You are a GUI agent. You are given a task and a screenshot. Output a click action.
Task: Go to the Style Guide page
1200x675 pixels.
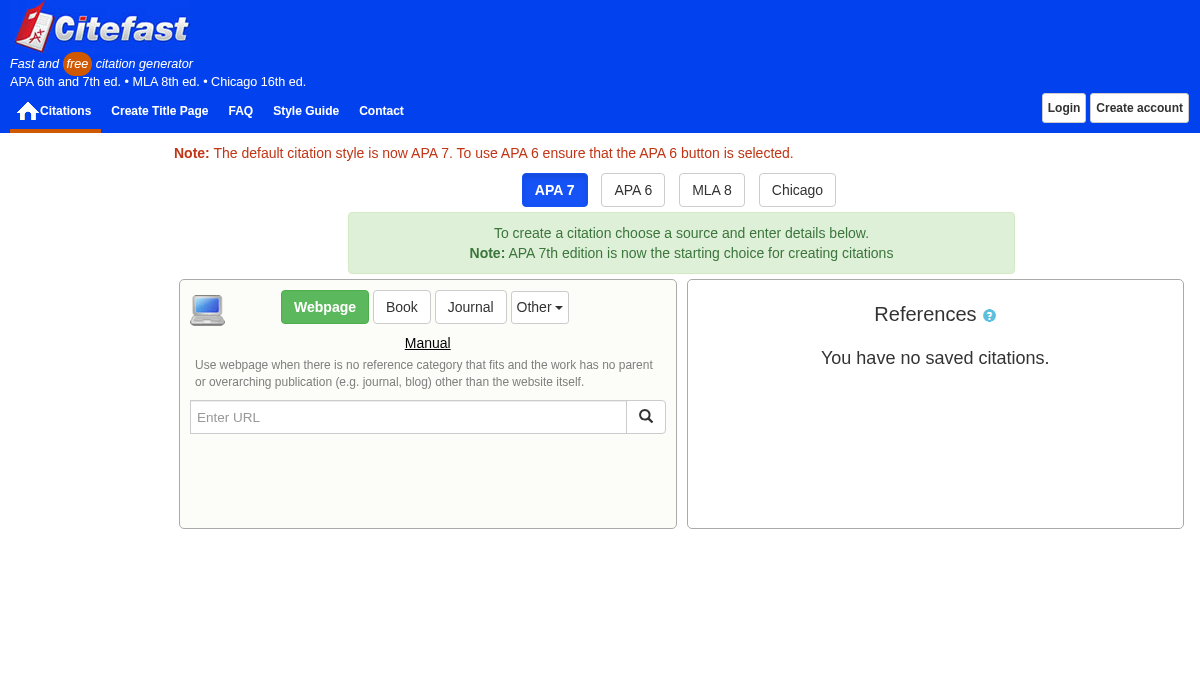(x=306, y=111)
